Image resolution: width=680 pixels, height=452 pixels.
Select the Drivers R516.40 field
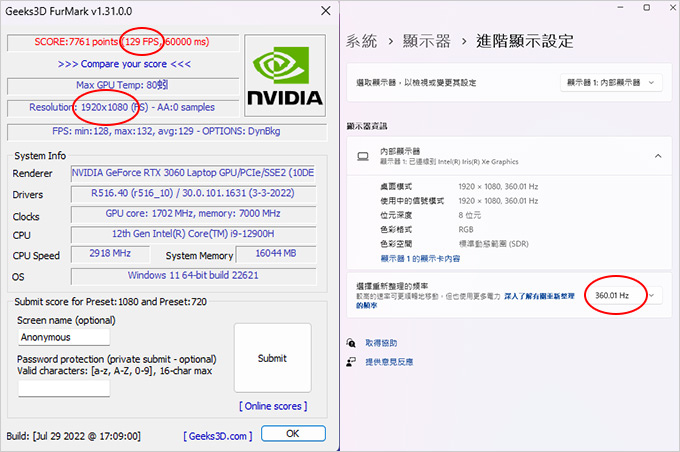pyautogui.click(x=193, y=193)
